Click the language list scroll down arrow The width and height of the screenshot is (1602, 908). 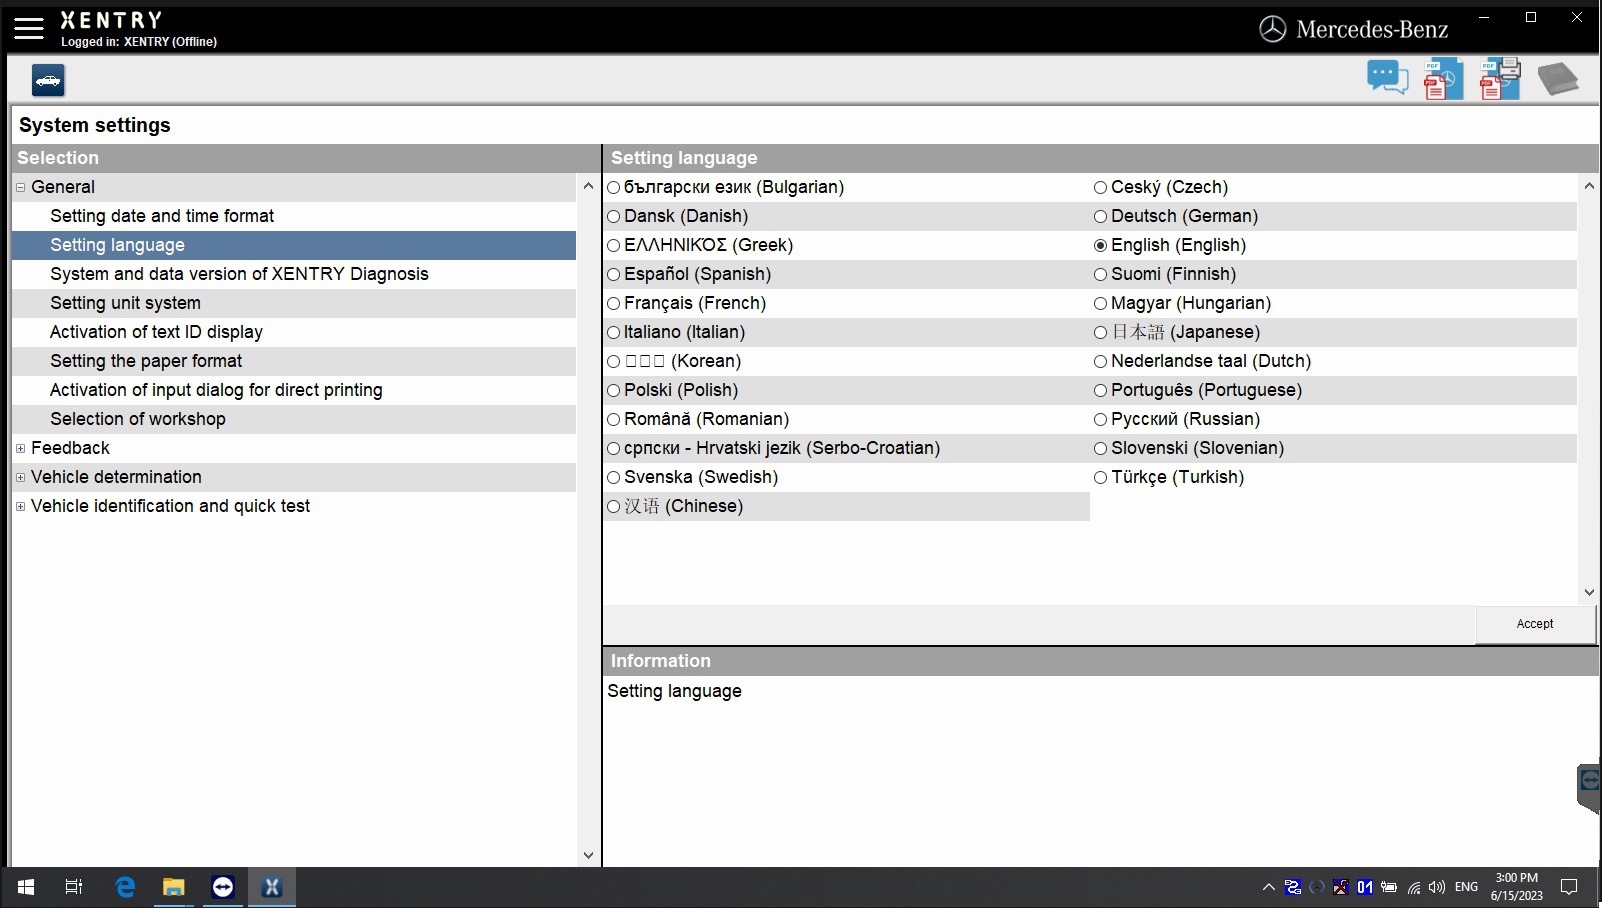pos(1589,592)
